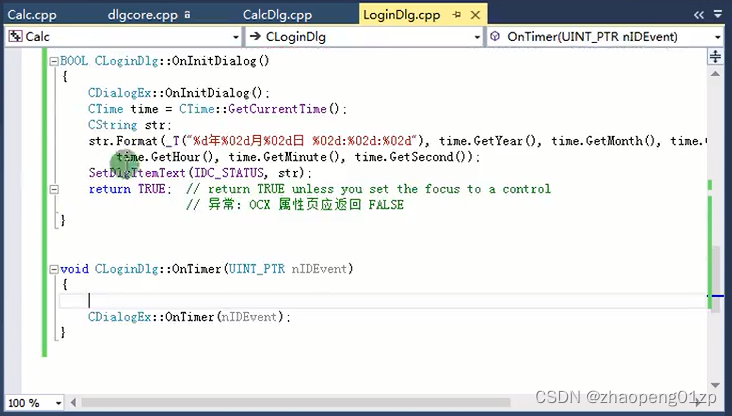Click the BOOL keyword before CLoginDlg::OnInitDialog
The width and height of the screenshot is (732, 416).
coord(74,61)
